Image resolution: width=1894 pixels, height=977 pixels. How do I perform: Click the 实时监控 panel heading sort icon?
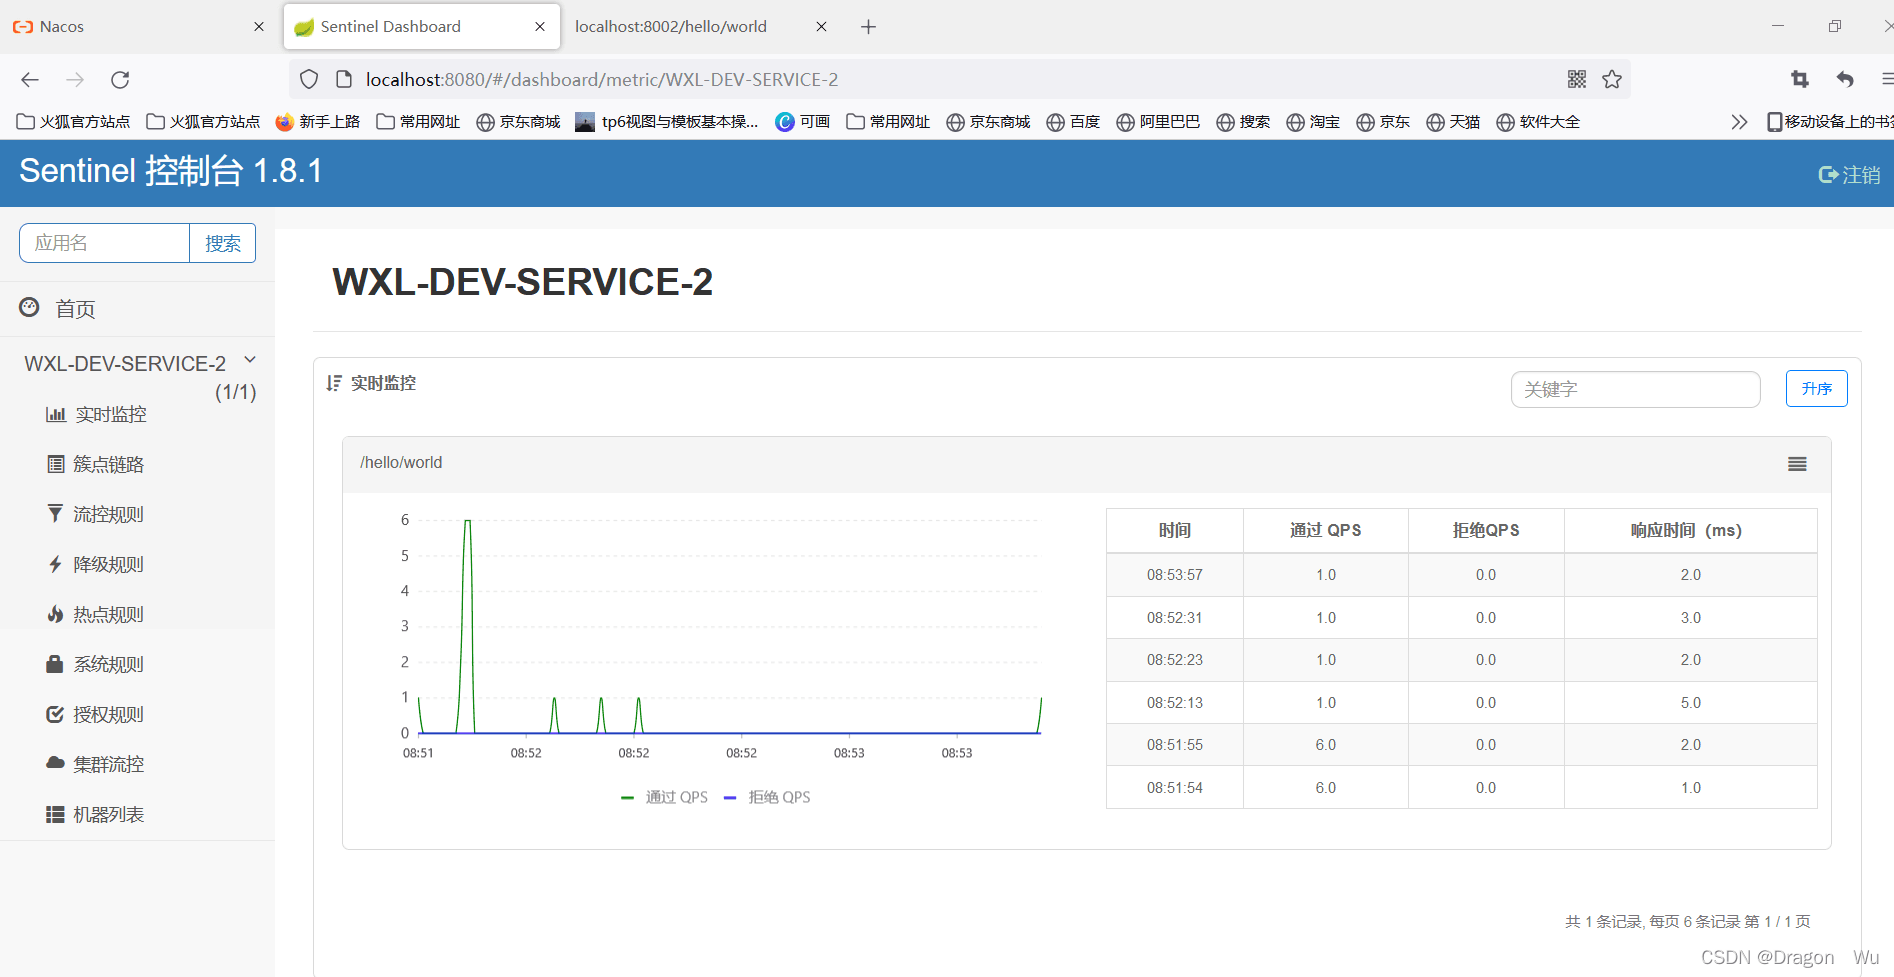(x=334, y=383)
